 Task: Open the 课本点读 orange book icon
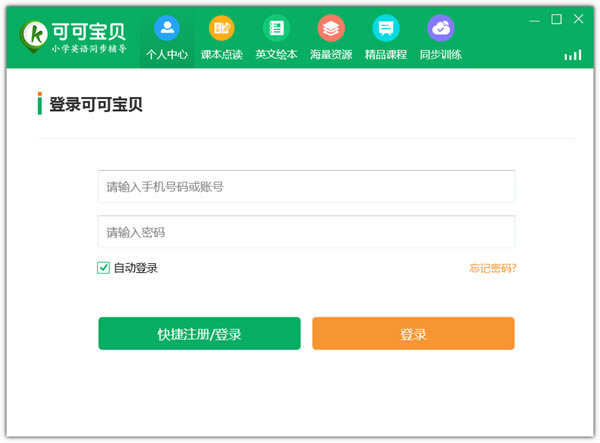[x=222, y=28]
